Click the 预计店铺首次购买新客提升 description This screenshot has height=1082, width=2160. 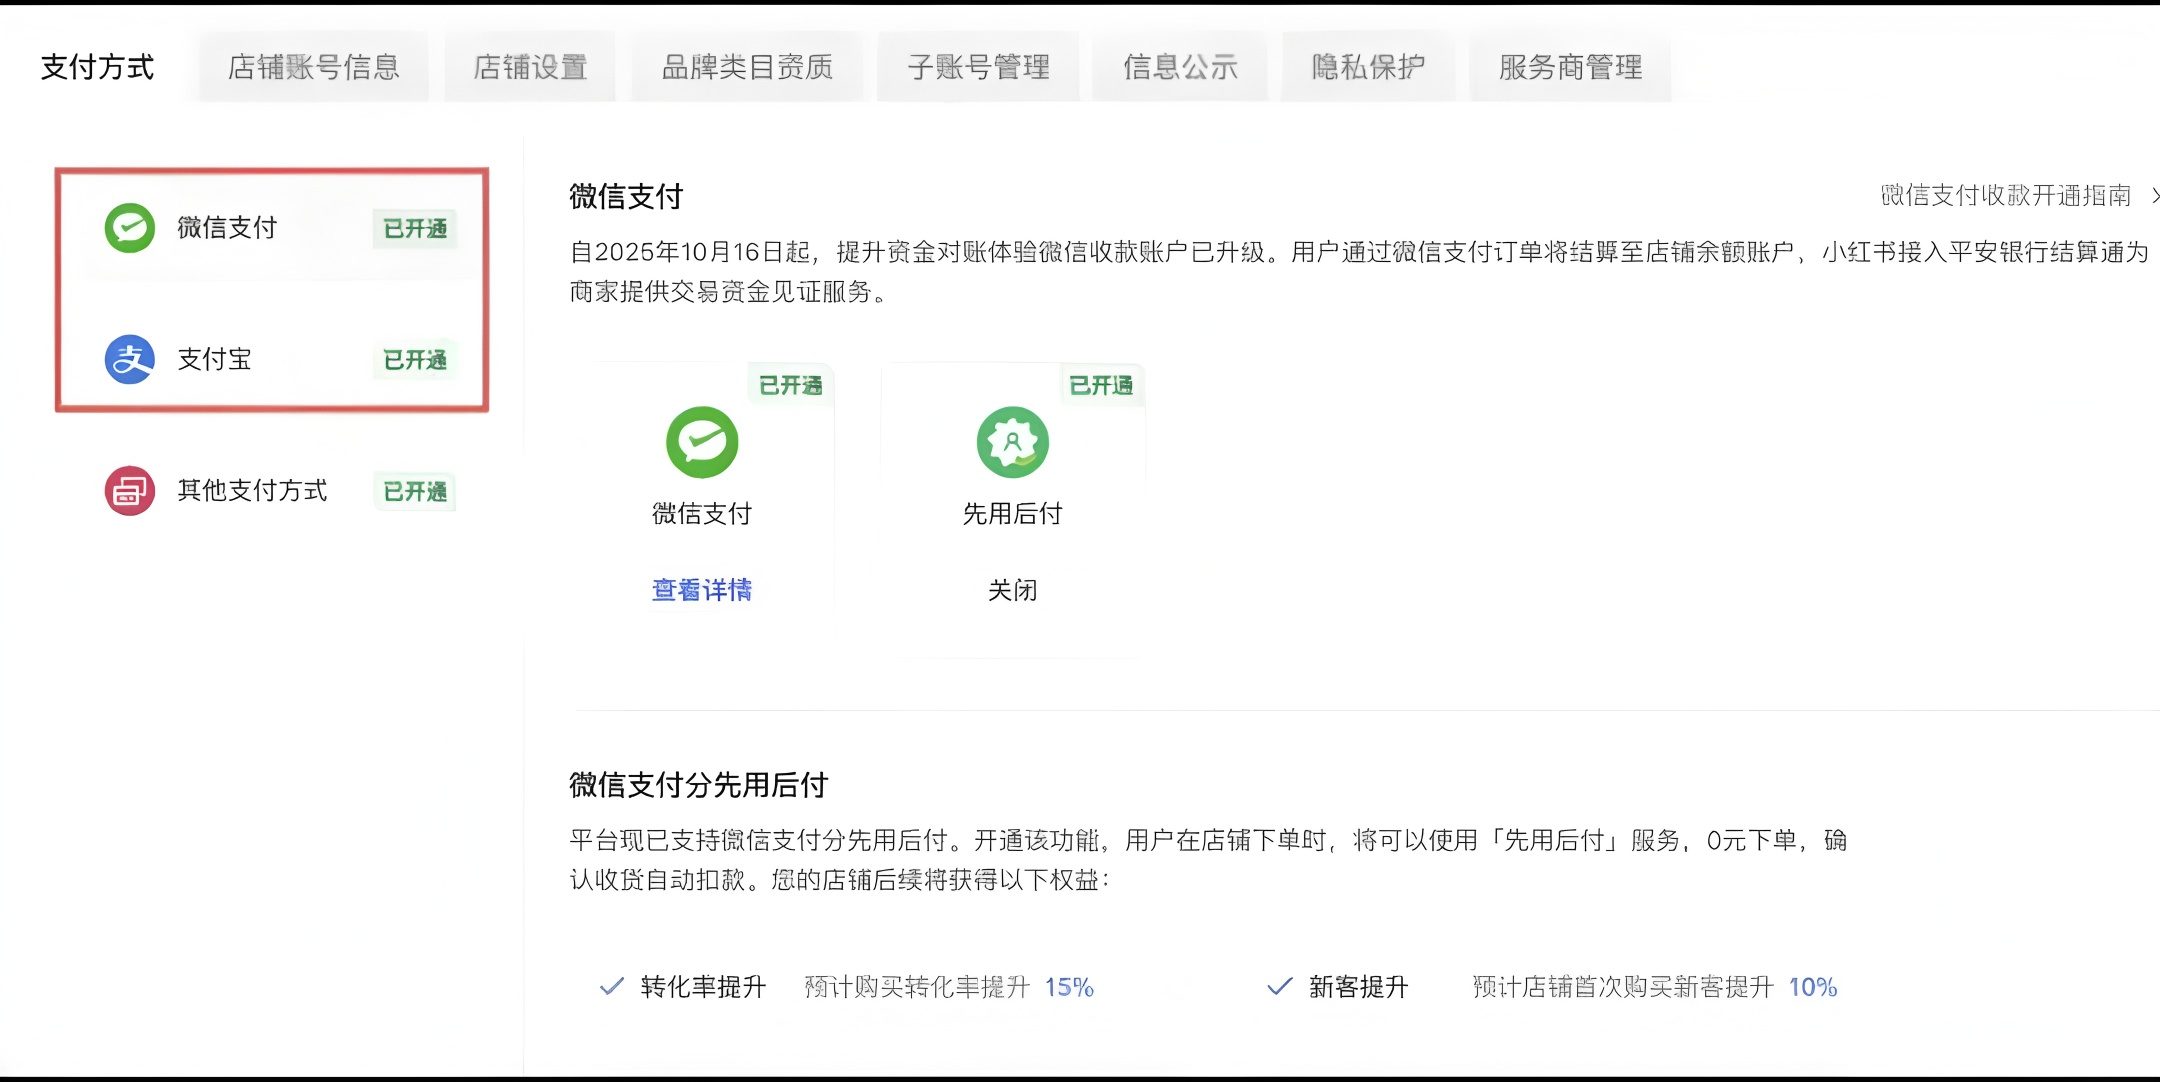click(x=1623, y=987)
